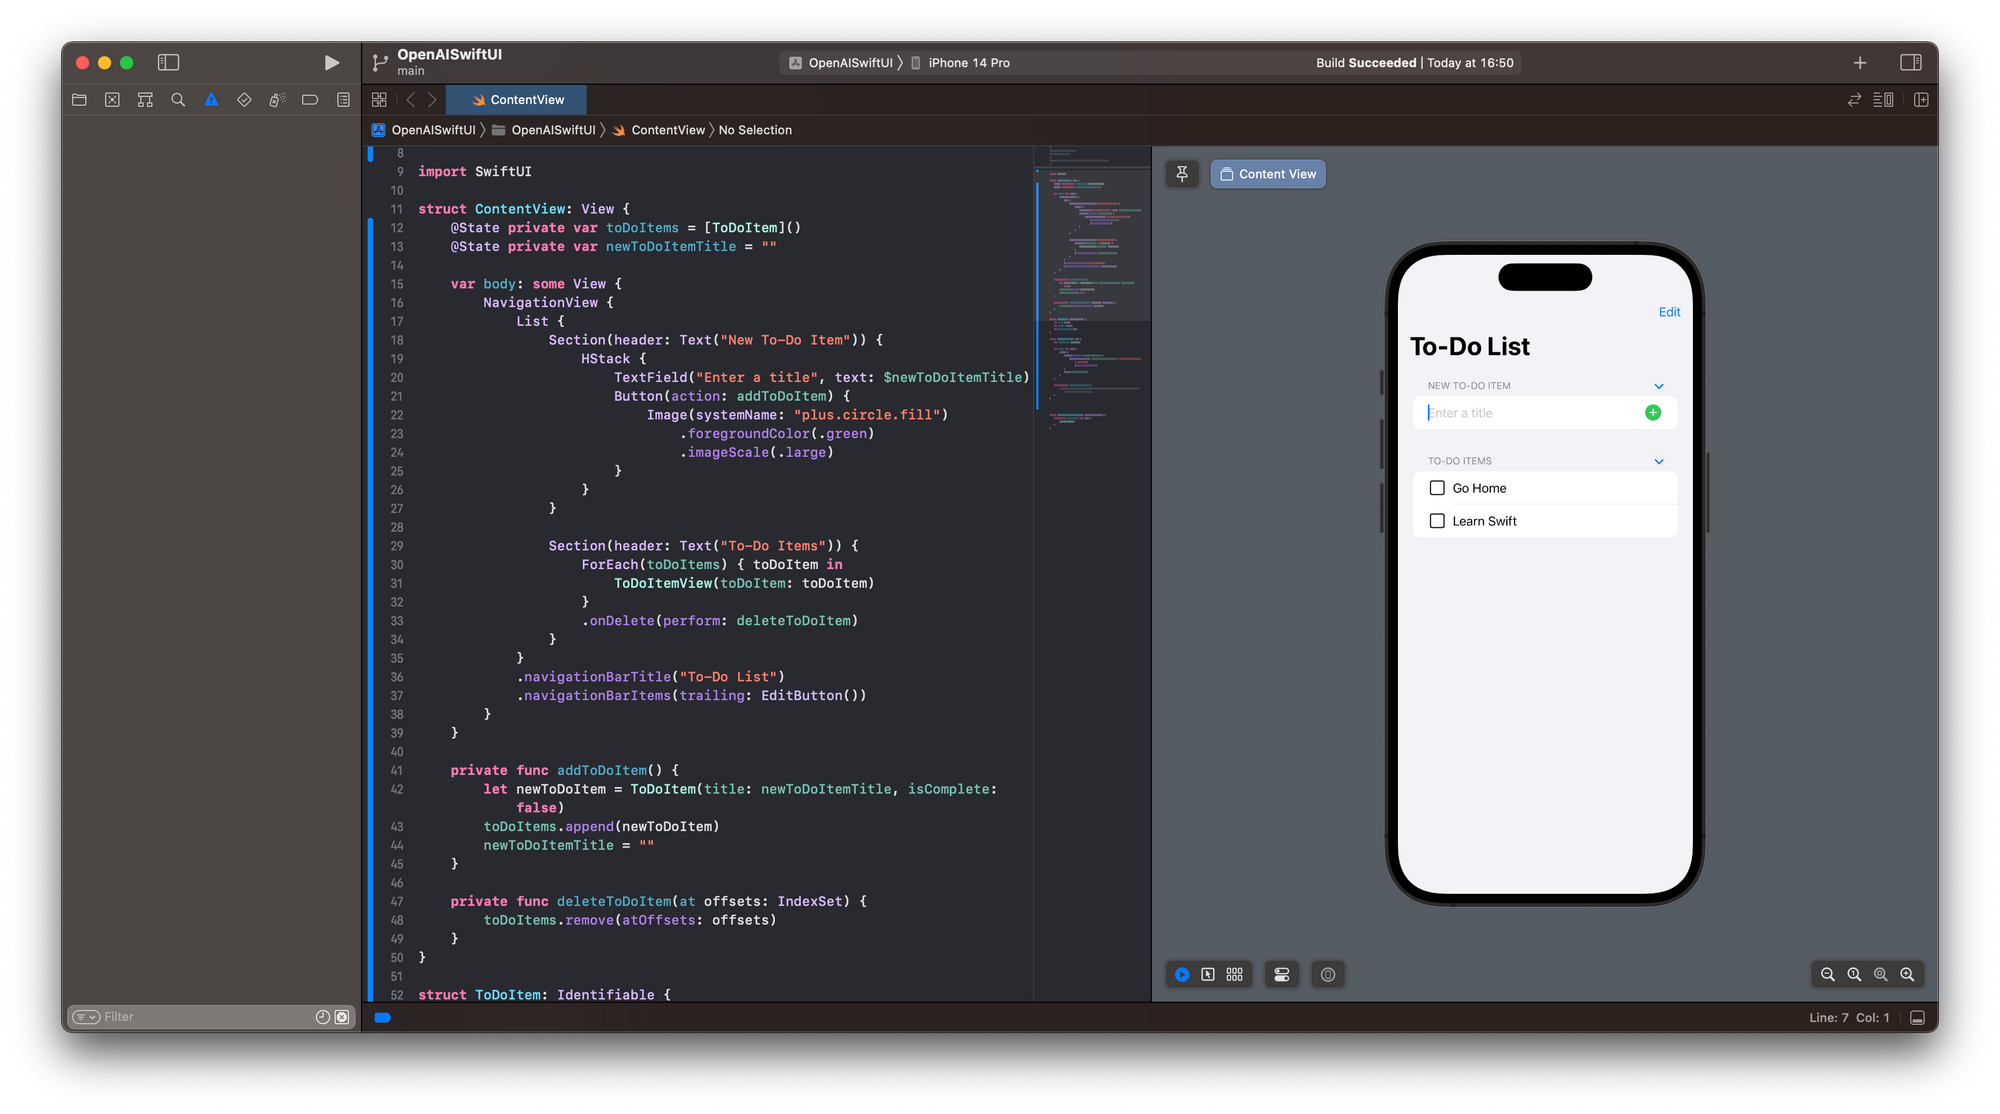
Task: Check the Learn Swift to-do item
Action: click(1437, 521)
